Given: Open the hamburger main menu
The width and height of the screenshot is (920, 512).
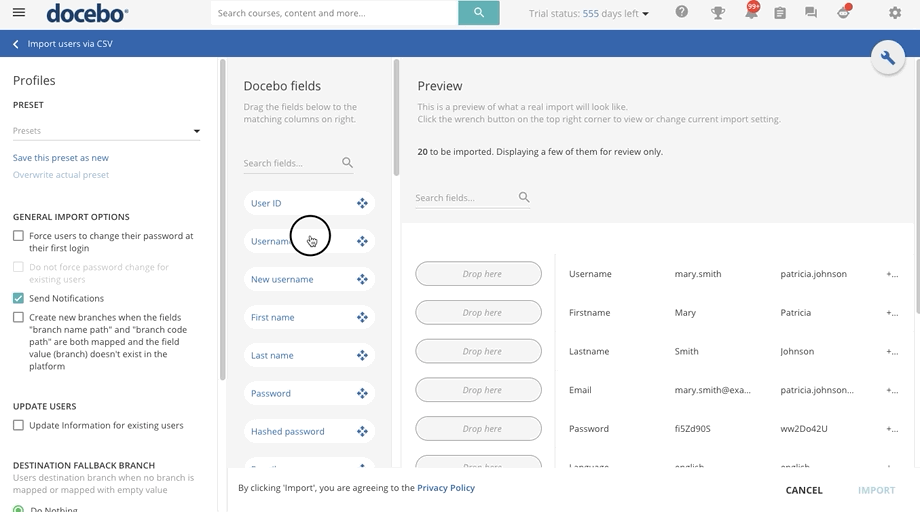Looking at the screenshot, I should pos(18,13).
